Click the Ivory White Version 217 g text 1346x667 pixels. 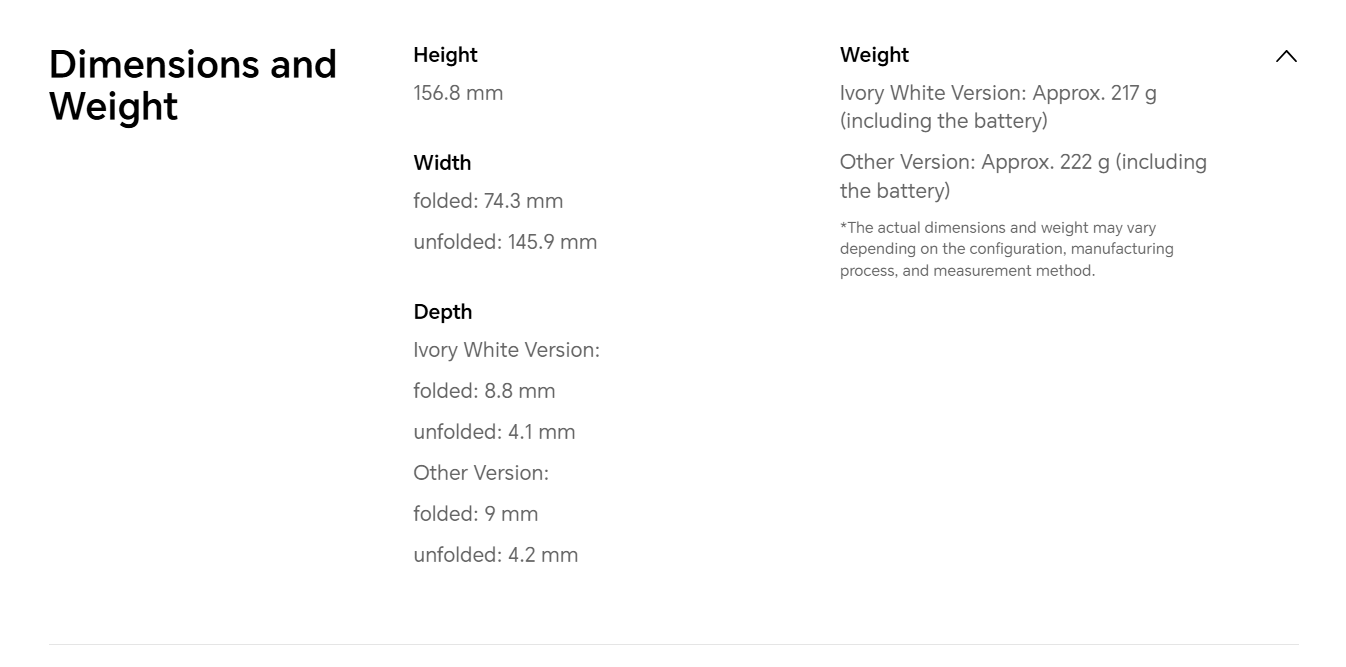pos(998,93)
